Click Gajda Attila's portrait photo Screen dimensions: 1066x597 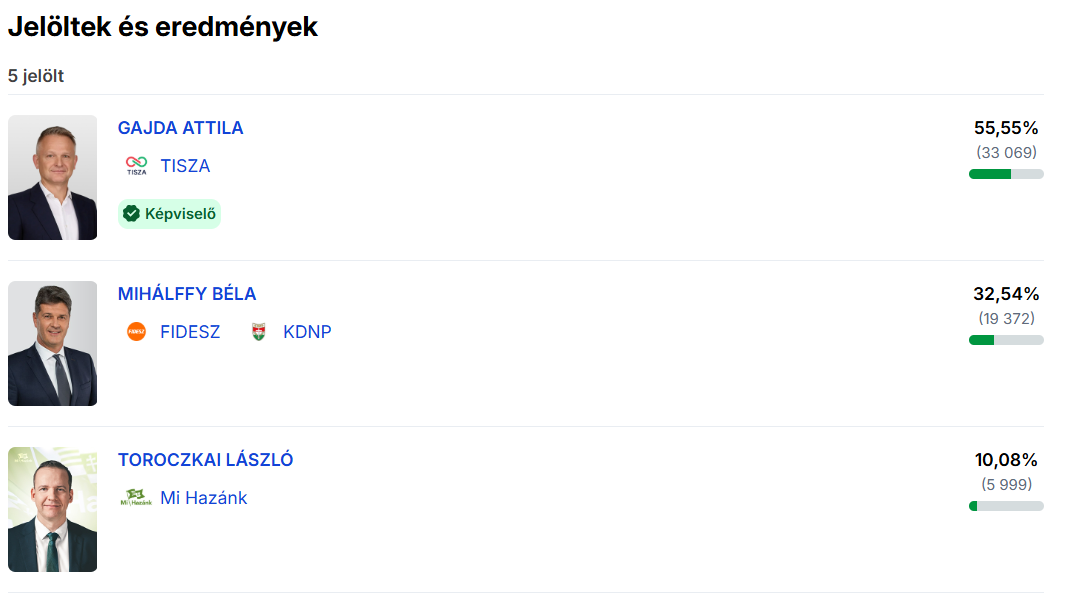click(x=52, y=177)
